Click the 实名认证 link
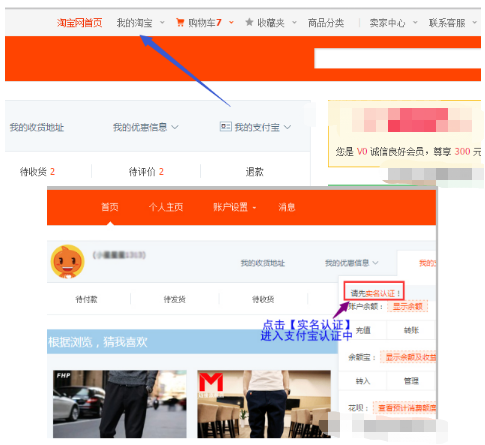The height and width of the screenshot is (445, 485). click(380, 293)
